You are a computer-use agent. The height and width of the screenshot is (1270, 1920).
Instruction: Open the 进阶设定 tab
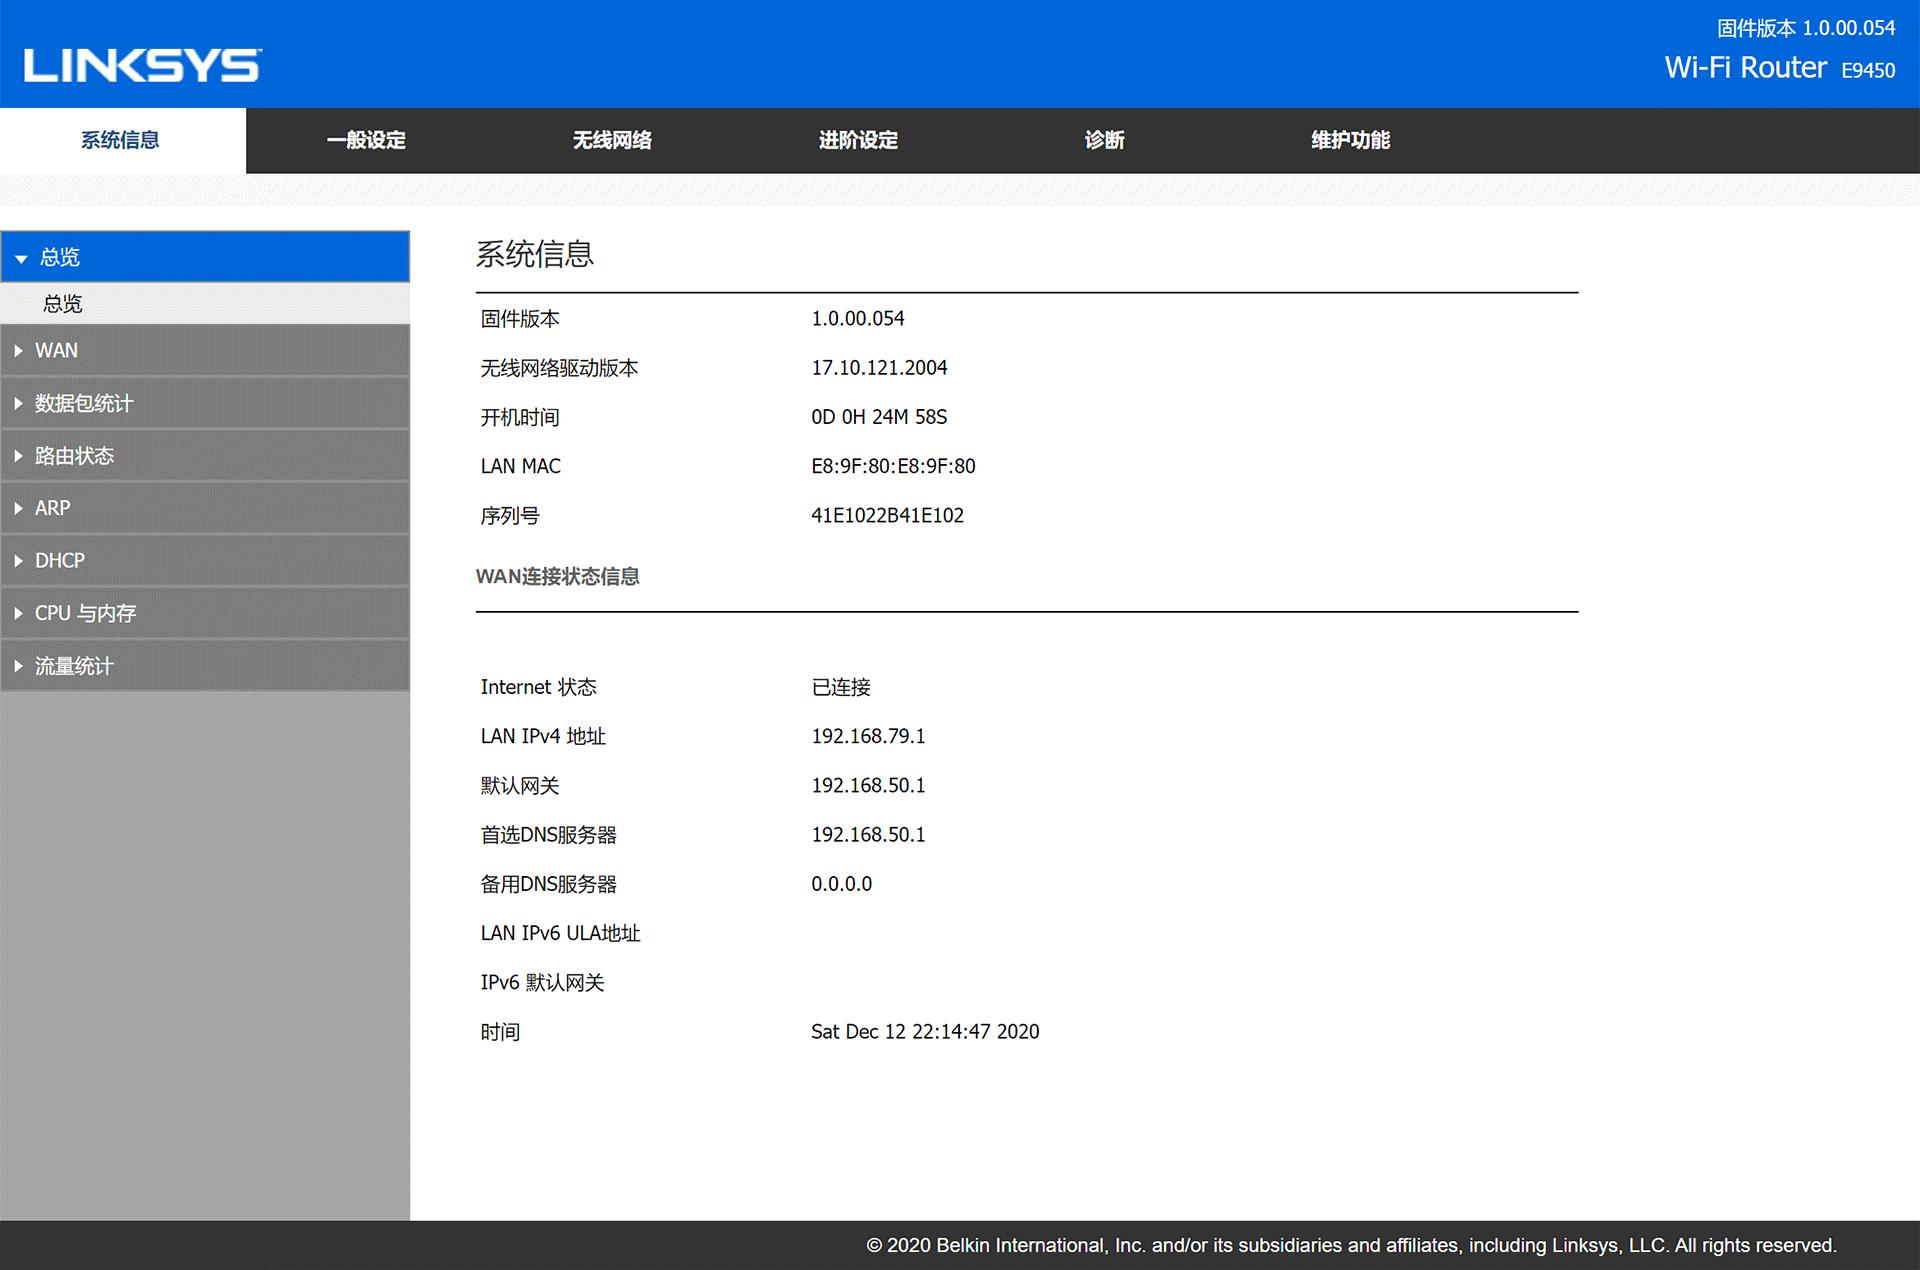858,141
